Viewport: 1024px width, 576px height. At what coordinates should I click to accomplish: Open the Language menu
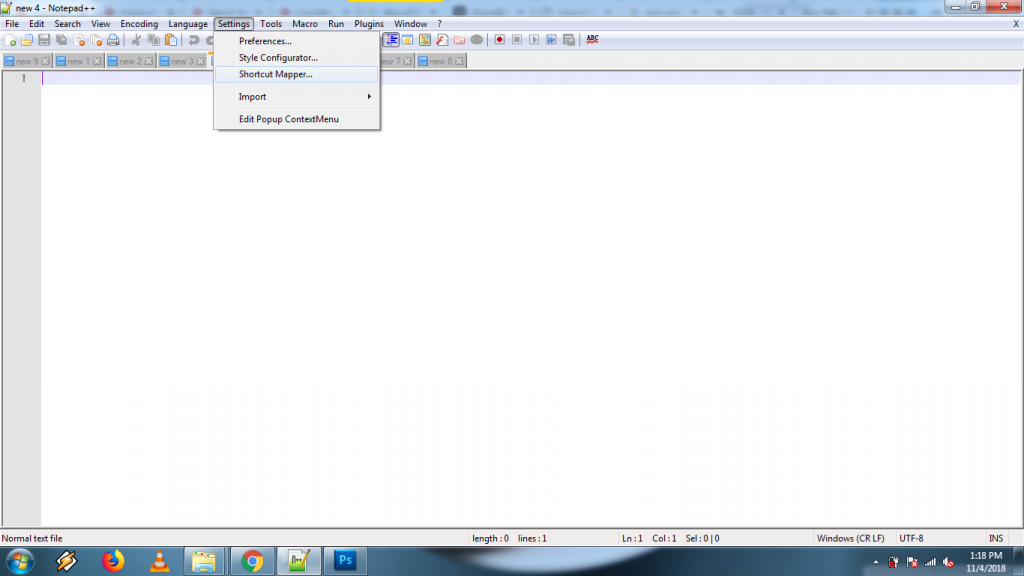click(x=187, y=24)
